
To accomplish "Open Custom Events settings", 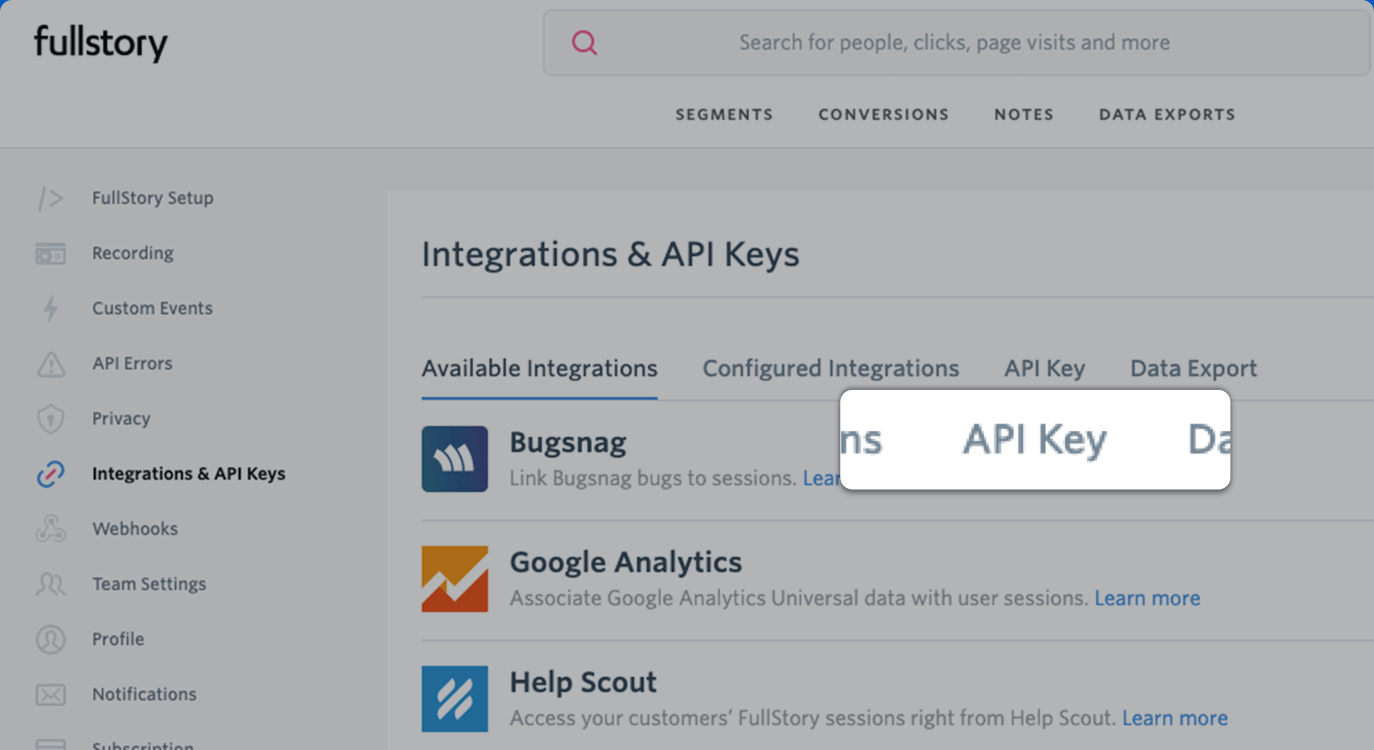I will pyautogui.click(x=152, y=309).
